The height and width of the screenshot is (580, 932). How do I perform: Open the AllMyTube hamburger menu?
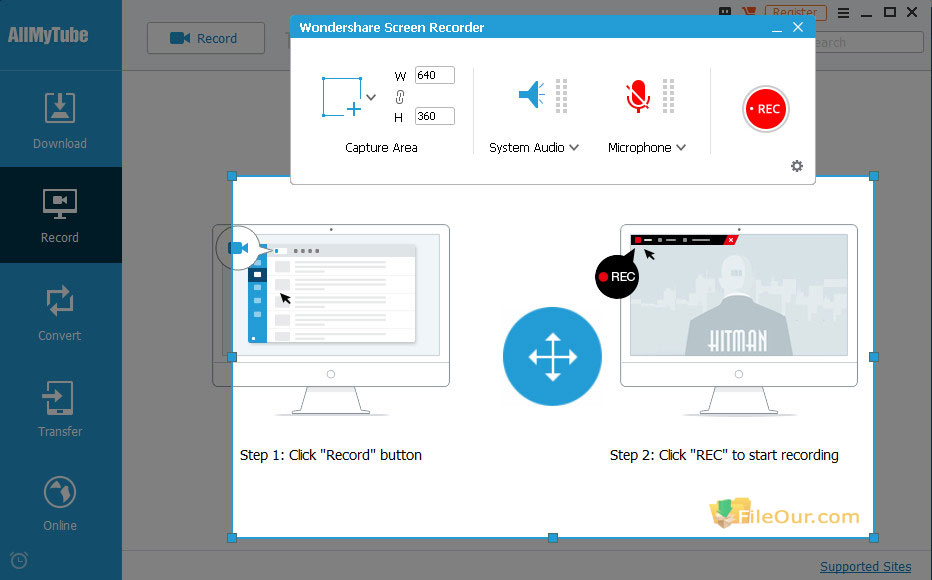tap(843, 12)
